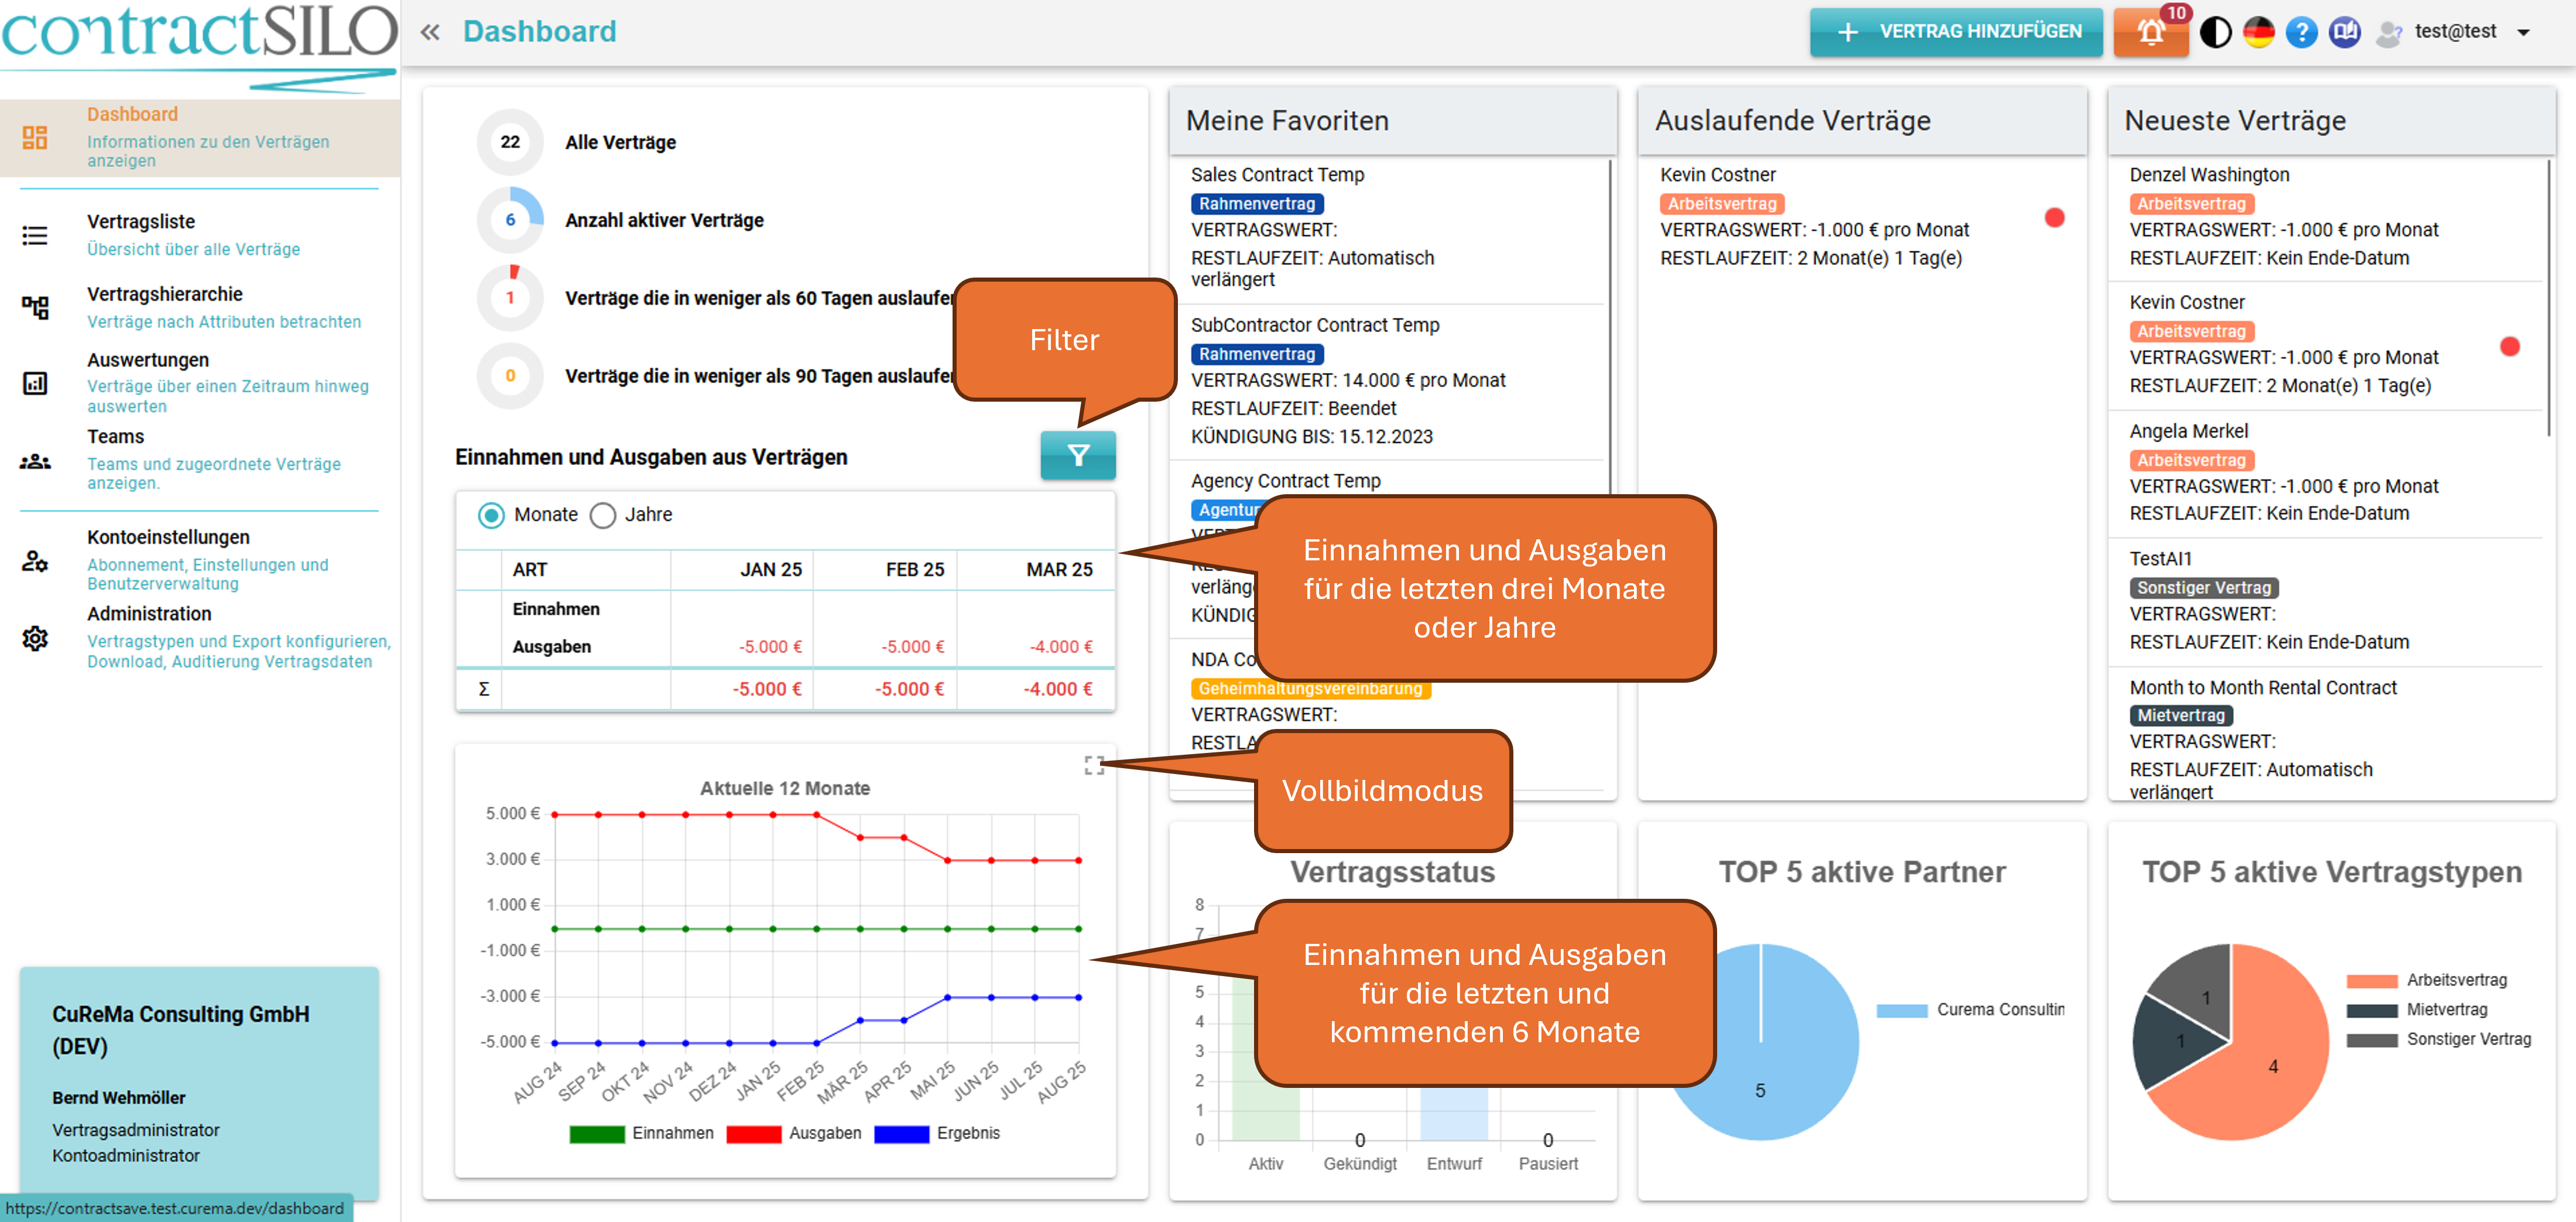The width and height of the screenshot is (2576, 1222).
Task: Open Auswertungen via its chart icon
Action: 36,383
